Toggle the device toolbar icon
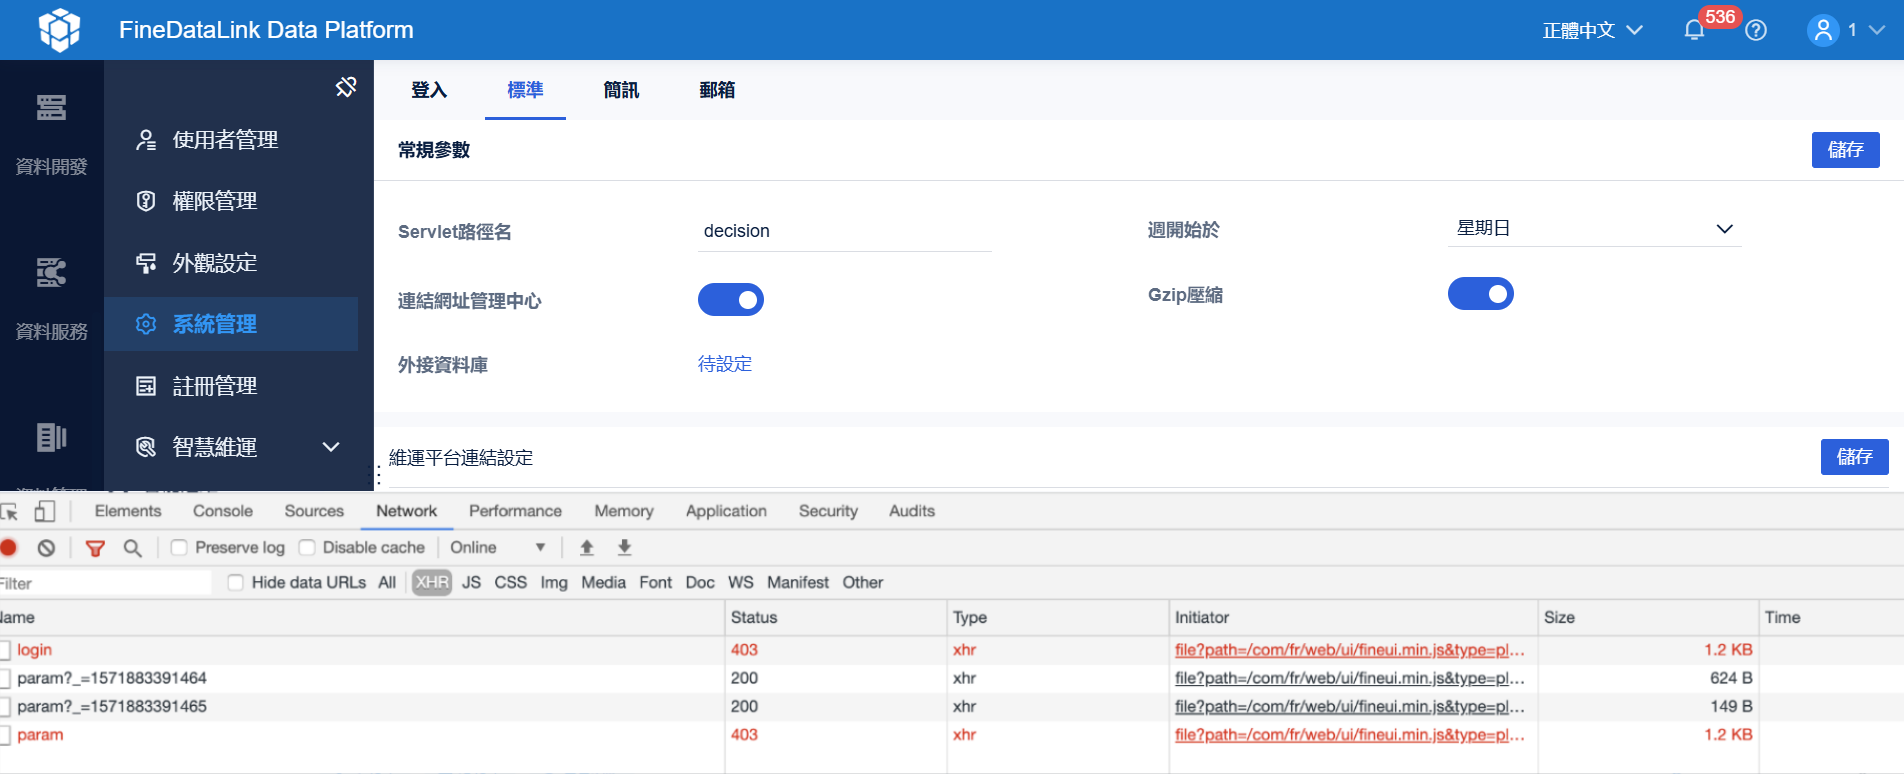Image resolution: width=1904 pixels, height=774 pixels. (45, 512)
